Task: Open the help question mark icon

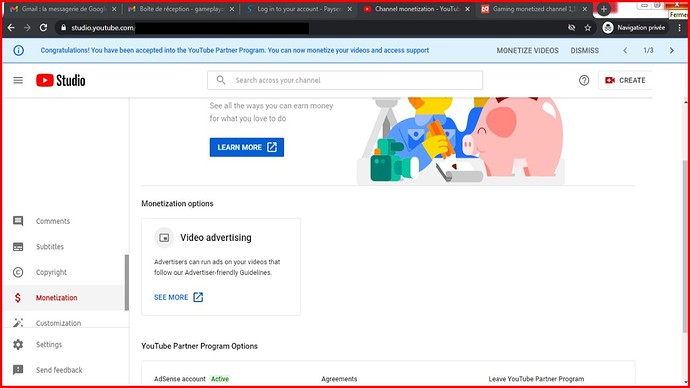Action: coord(584,80)
